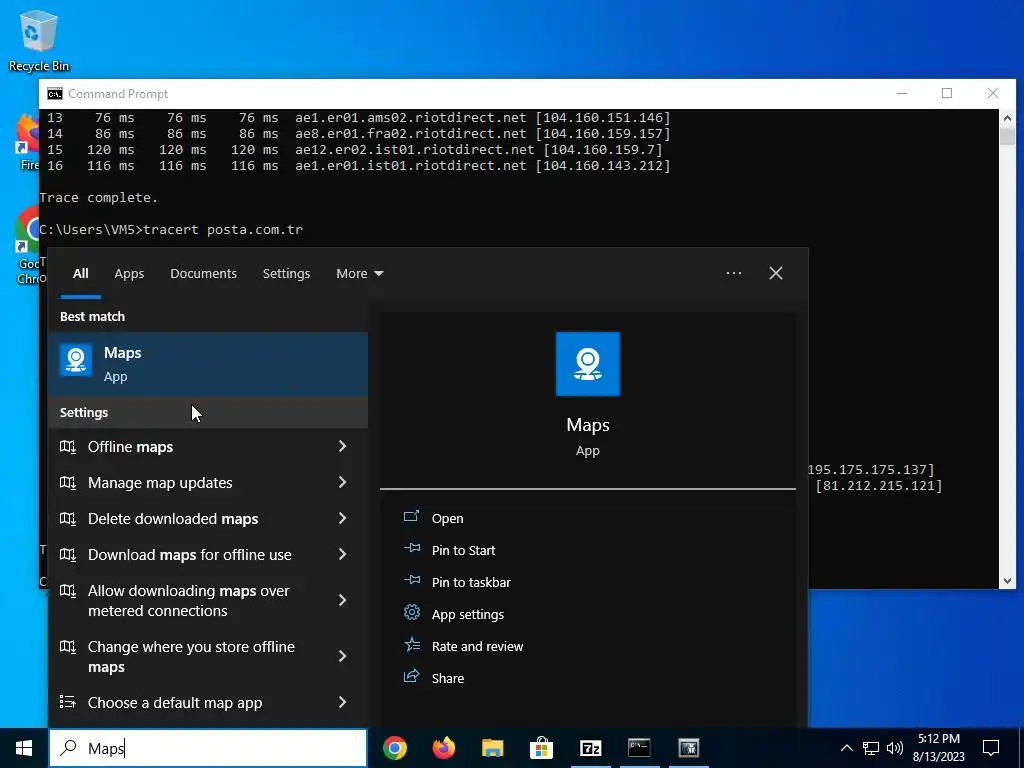Open App settings for Maps
This screenshot has width=1024, height=768.
point(468,614)
